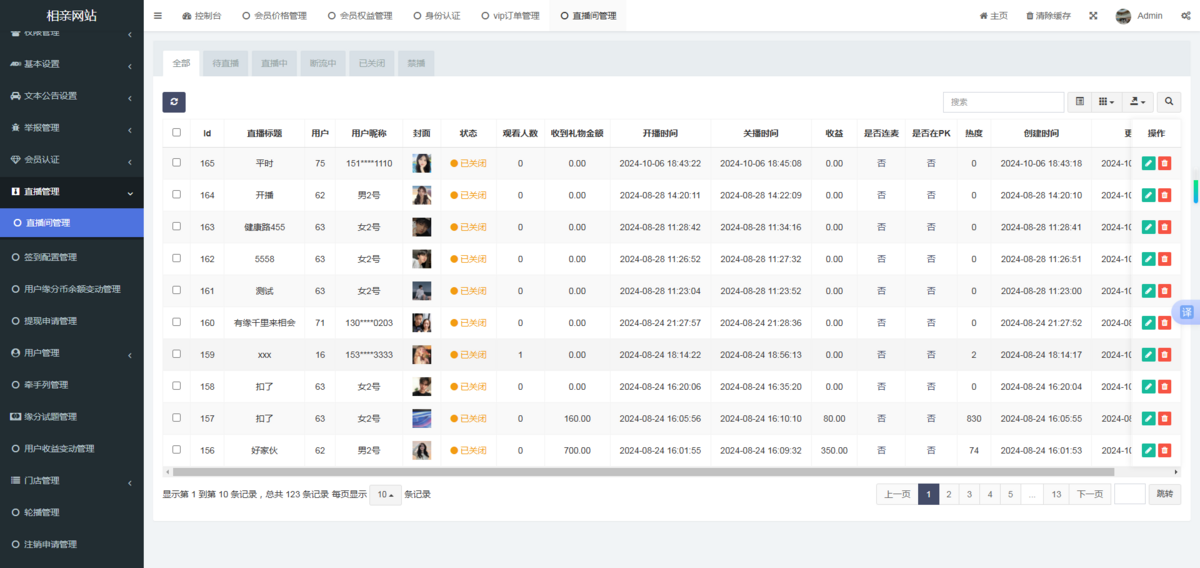Open the columns visibility dropdown
This screenshot has height=568, width=1200.
pos(1106,102)
